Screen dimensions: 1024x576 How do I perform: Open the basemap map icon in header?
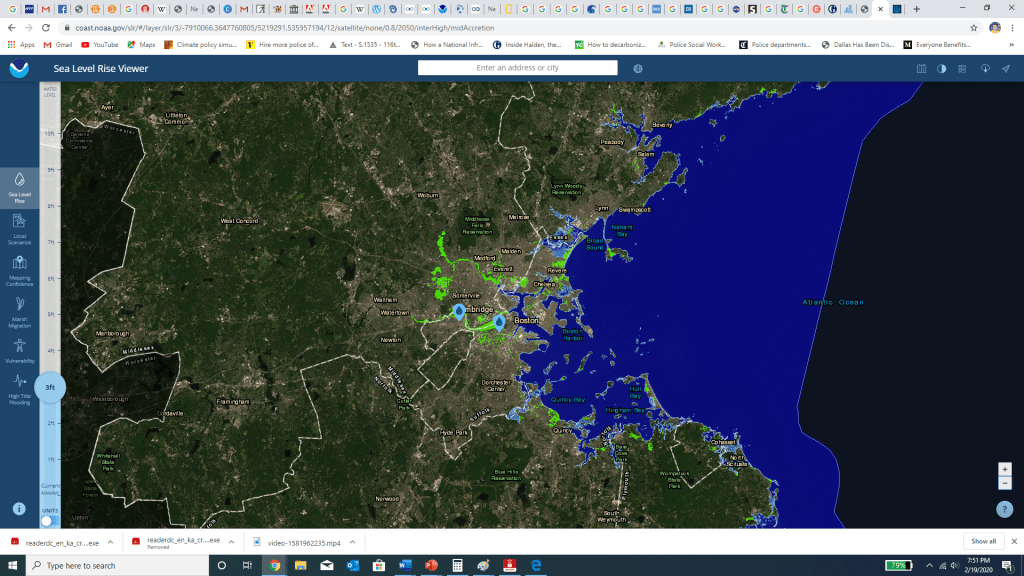pyautogui.click(x=922, y=68)
